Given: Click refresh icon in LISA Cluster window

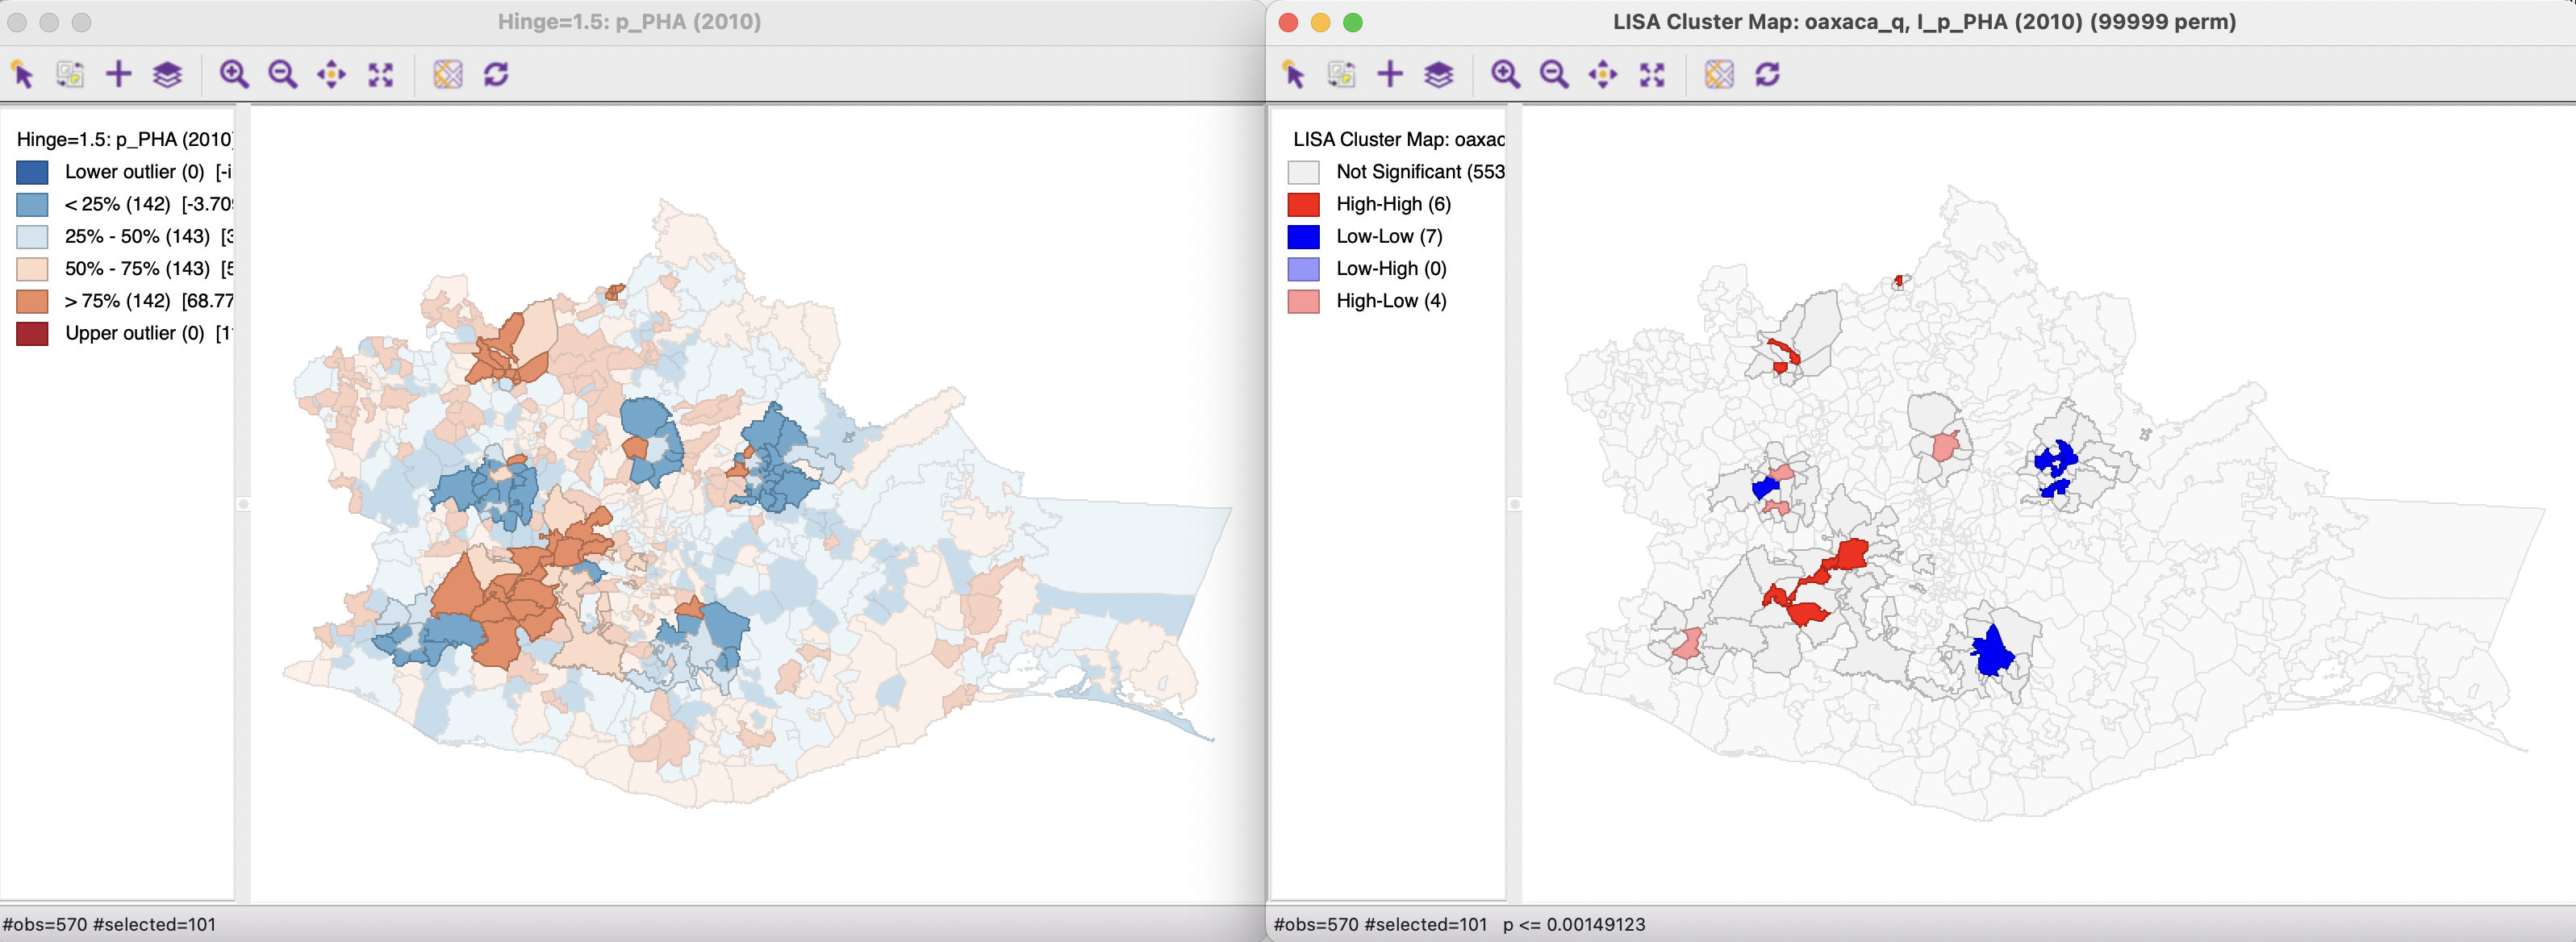Looking at the screenshot, I should [1767, 75].
